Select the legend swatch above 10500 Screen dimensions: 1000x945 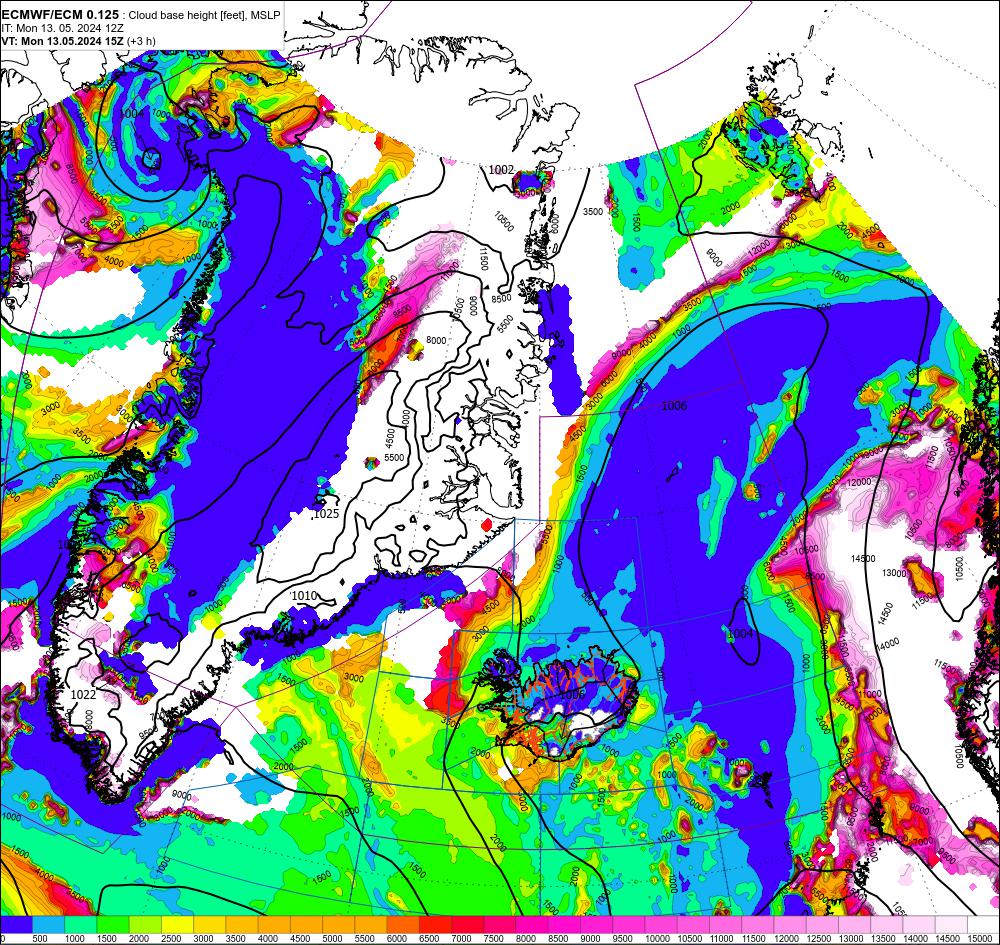[694, 925]
